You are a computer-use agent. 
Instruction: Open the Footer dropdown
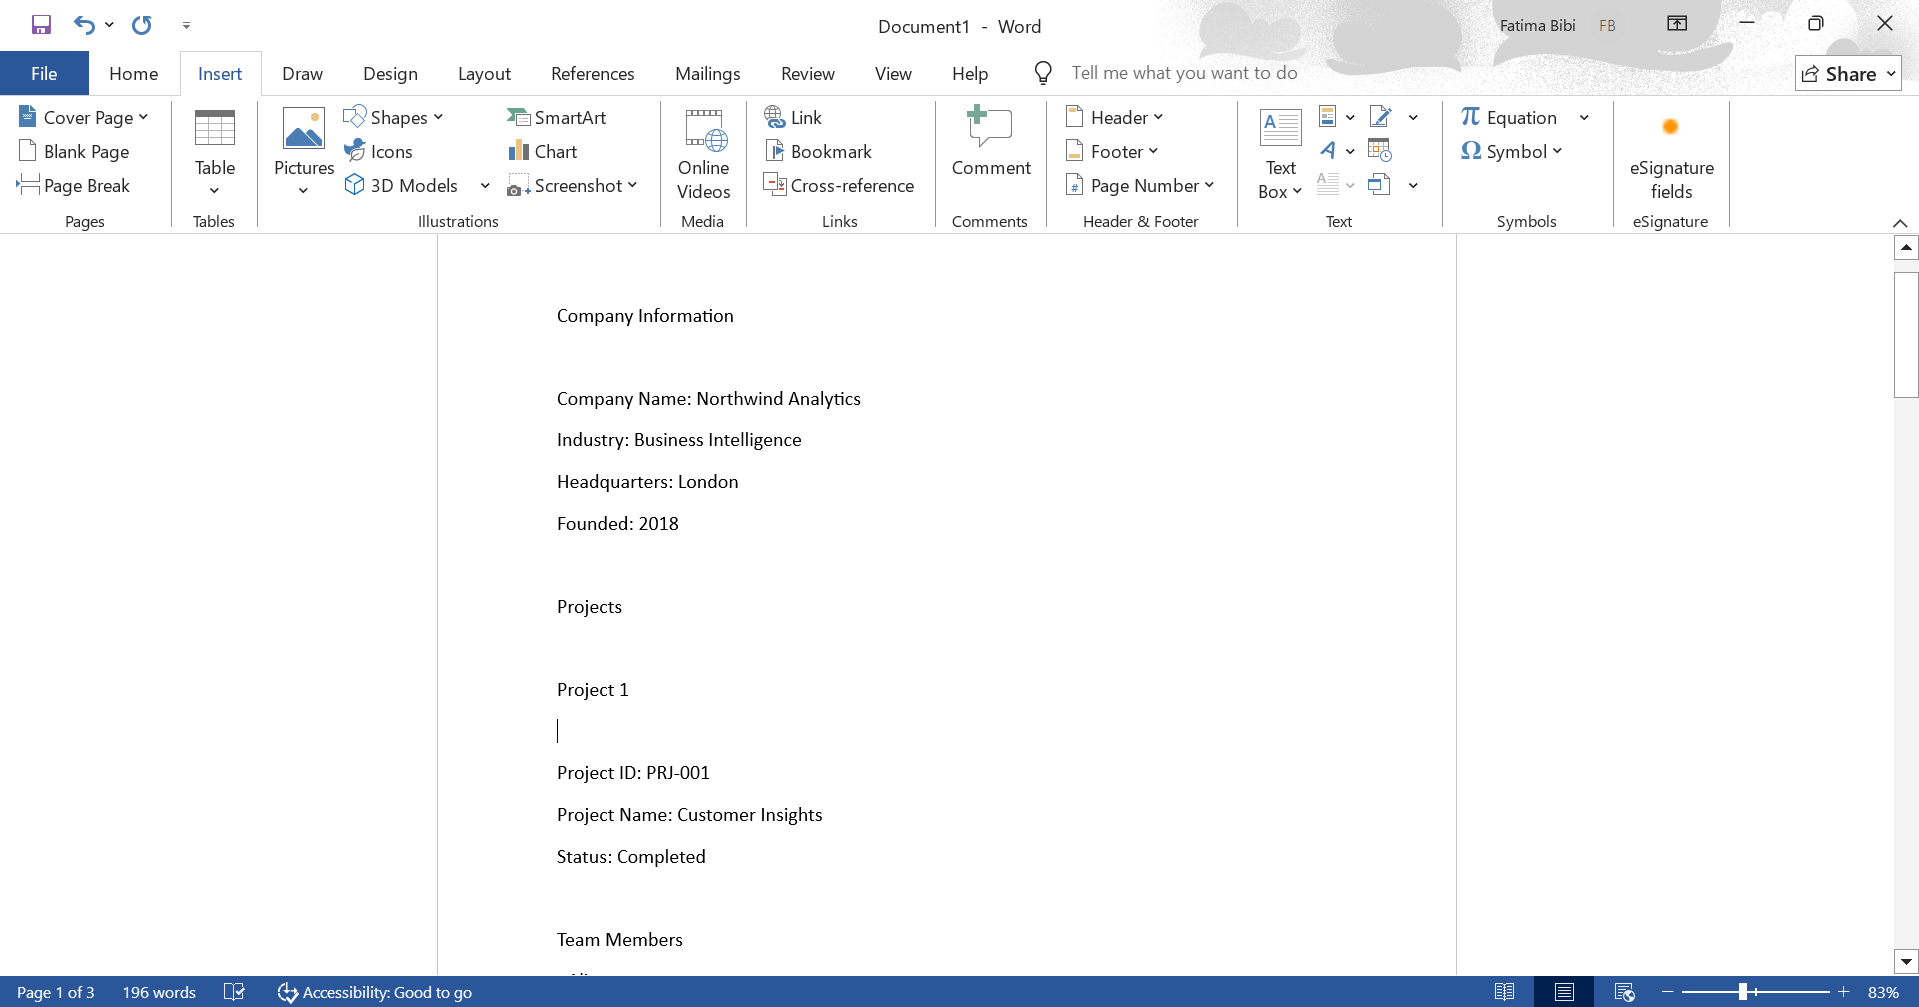1112,151
